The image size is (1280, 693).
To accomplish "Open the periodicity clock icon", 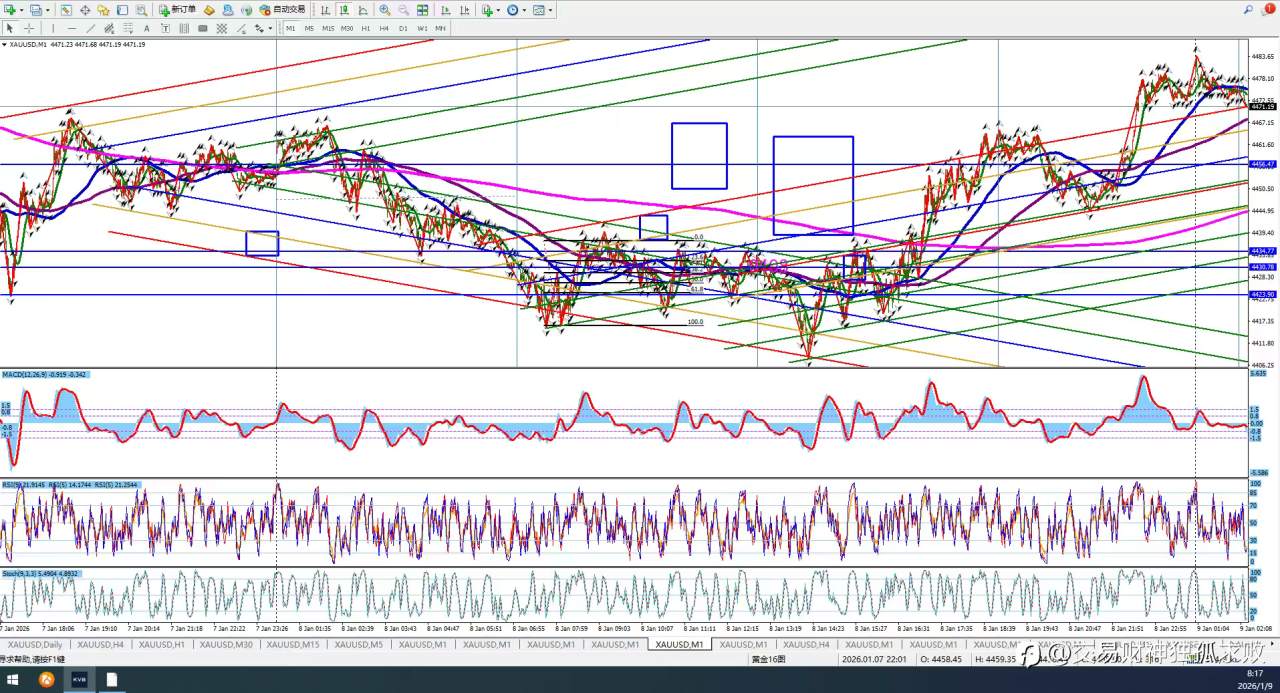I will point(512,10).
